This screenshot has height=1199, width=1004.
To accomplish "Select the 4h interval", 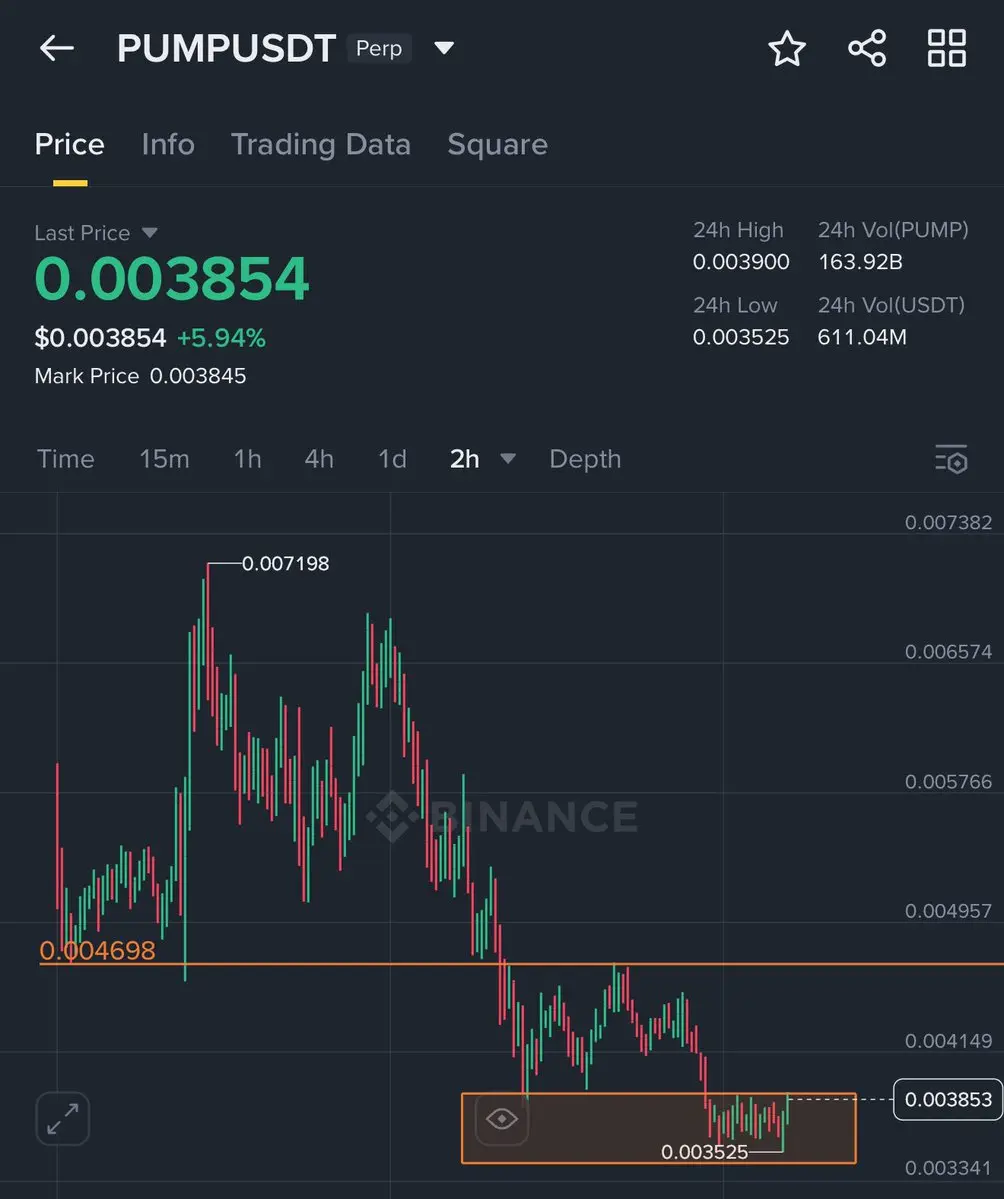I will tap(319, 459).
